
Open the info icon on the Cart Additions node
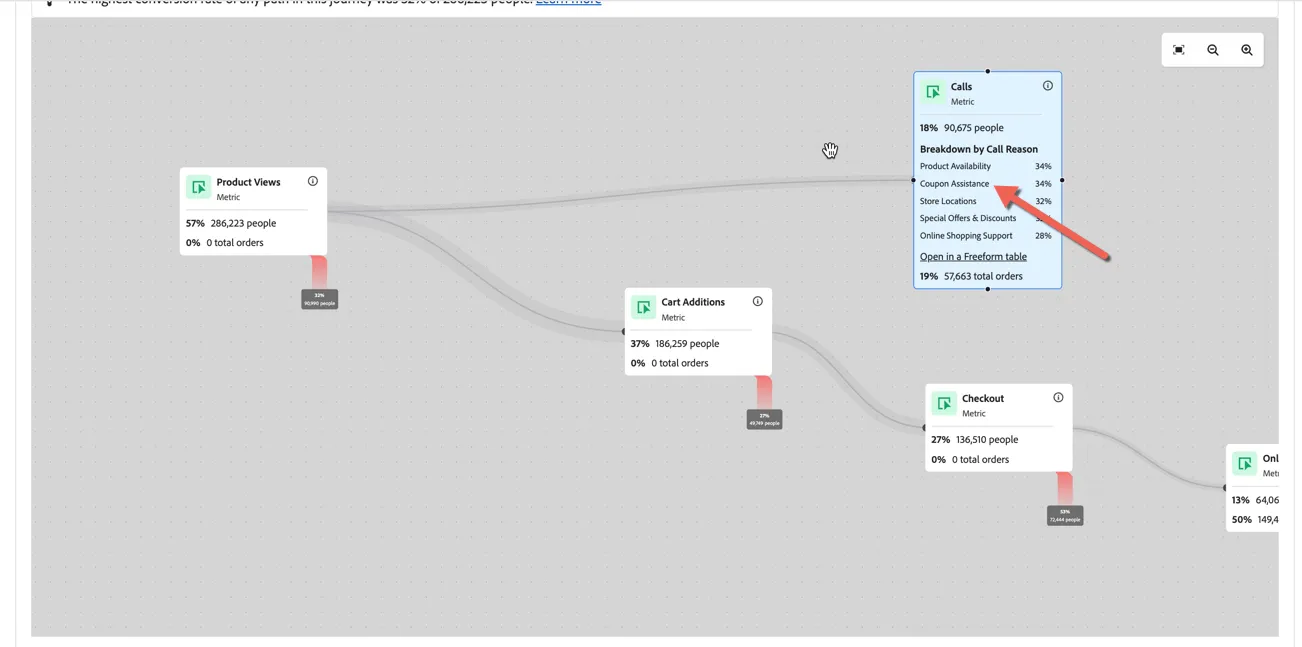758,301
